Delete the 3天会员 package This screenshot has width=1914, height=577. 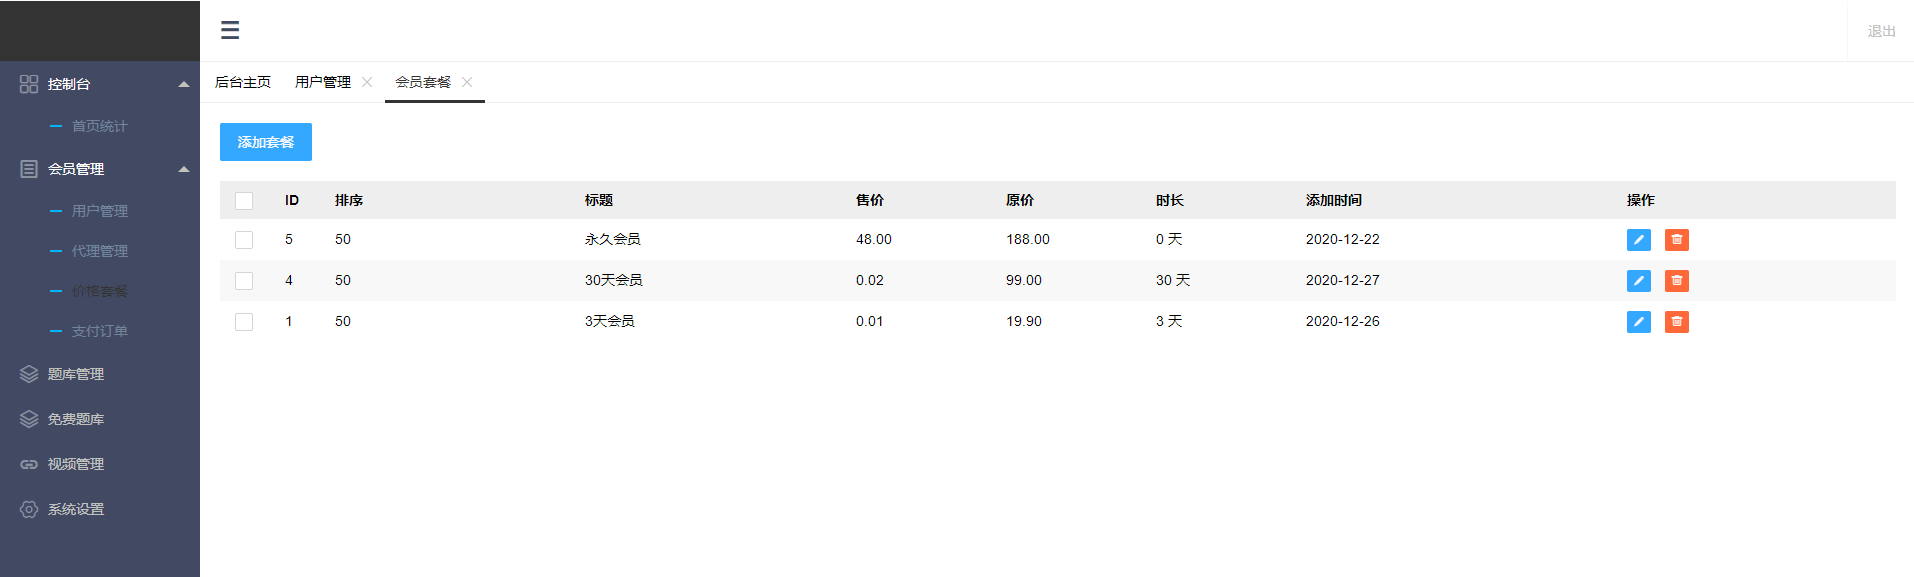pos(1676,322)
